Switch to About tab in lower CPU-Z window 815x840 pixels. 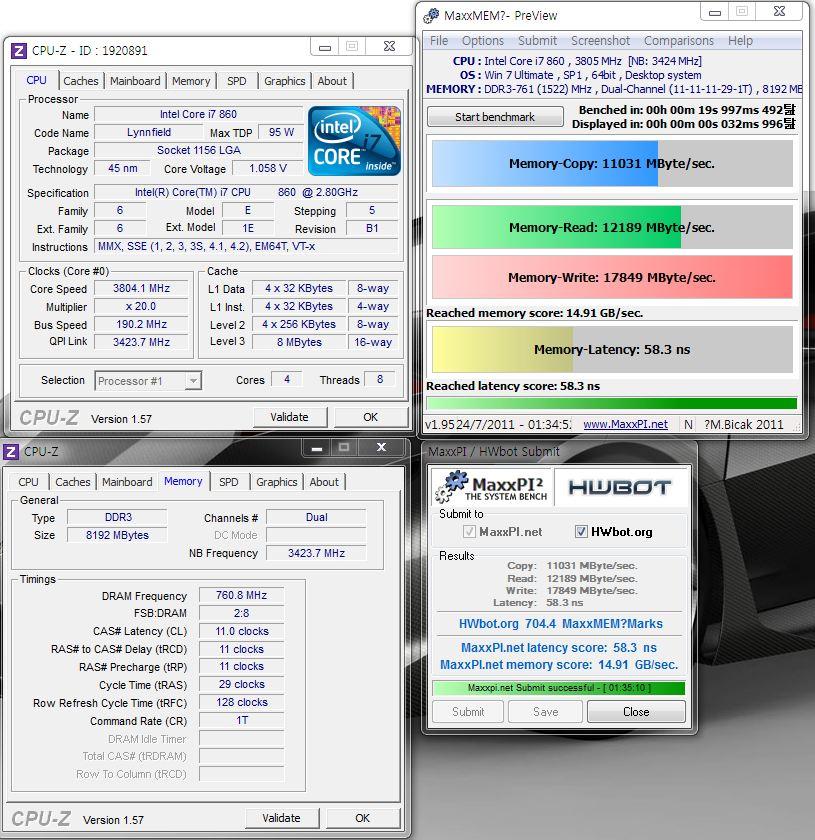(x=324, y=482)
